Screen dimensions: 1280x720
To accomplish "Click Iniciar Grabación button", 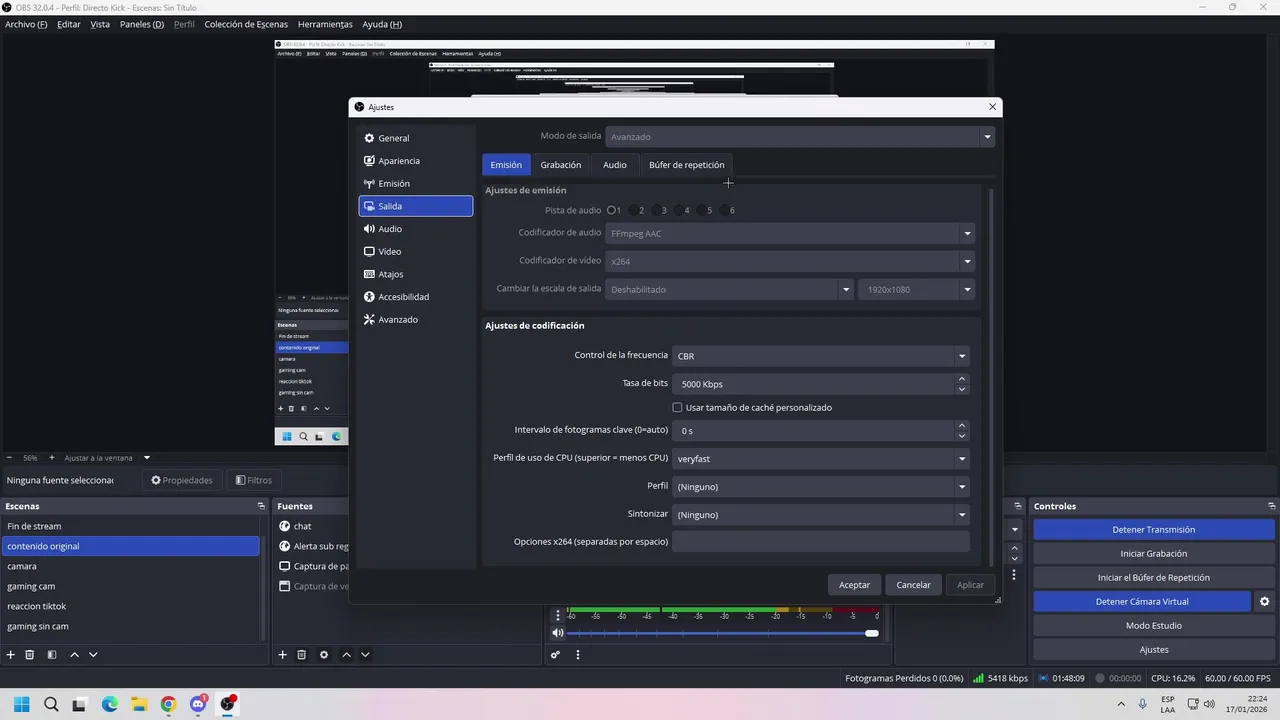I will point(1153,554).
